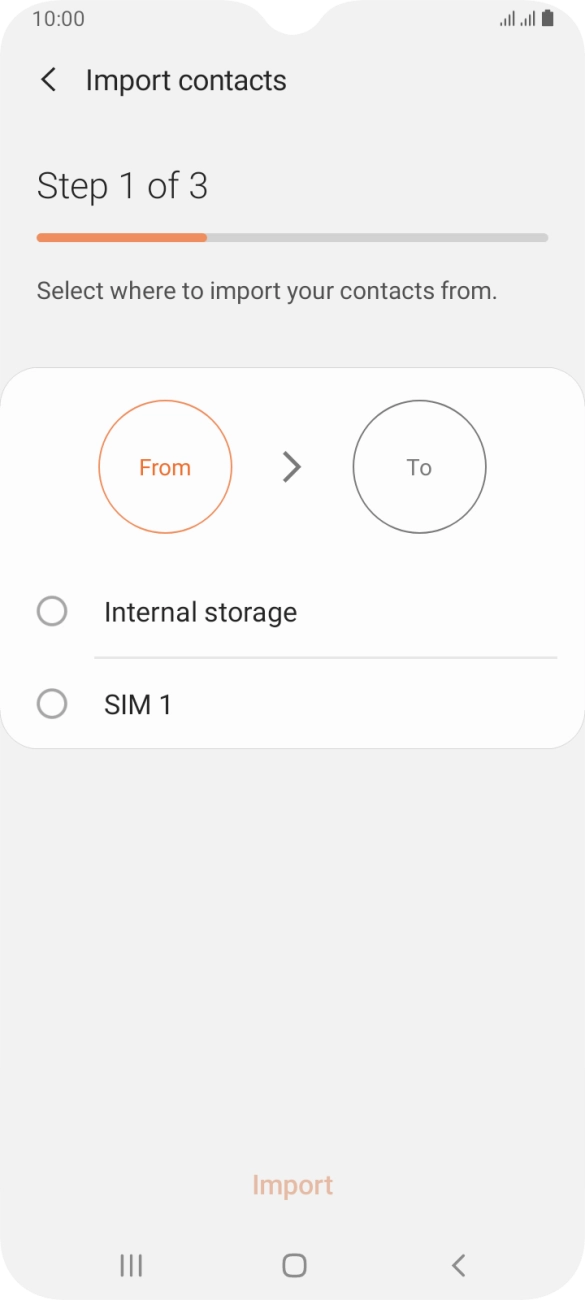The width and height of the screenshot is (585, 1300).
Task: Open Recents using the navigation bar
Action: pos(130,1265)
